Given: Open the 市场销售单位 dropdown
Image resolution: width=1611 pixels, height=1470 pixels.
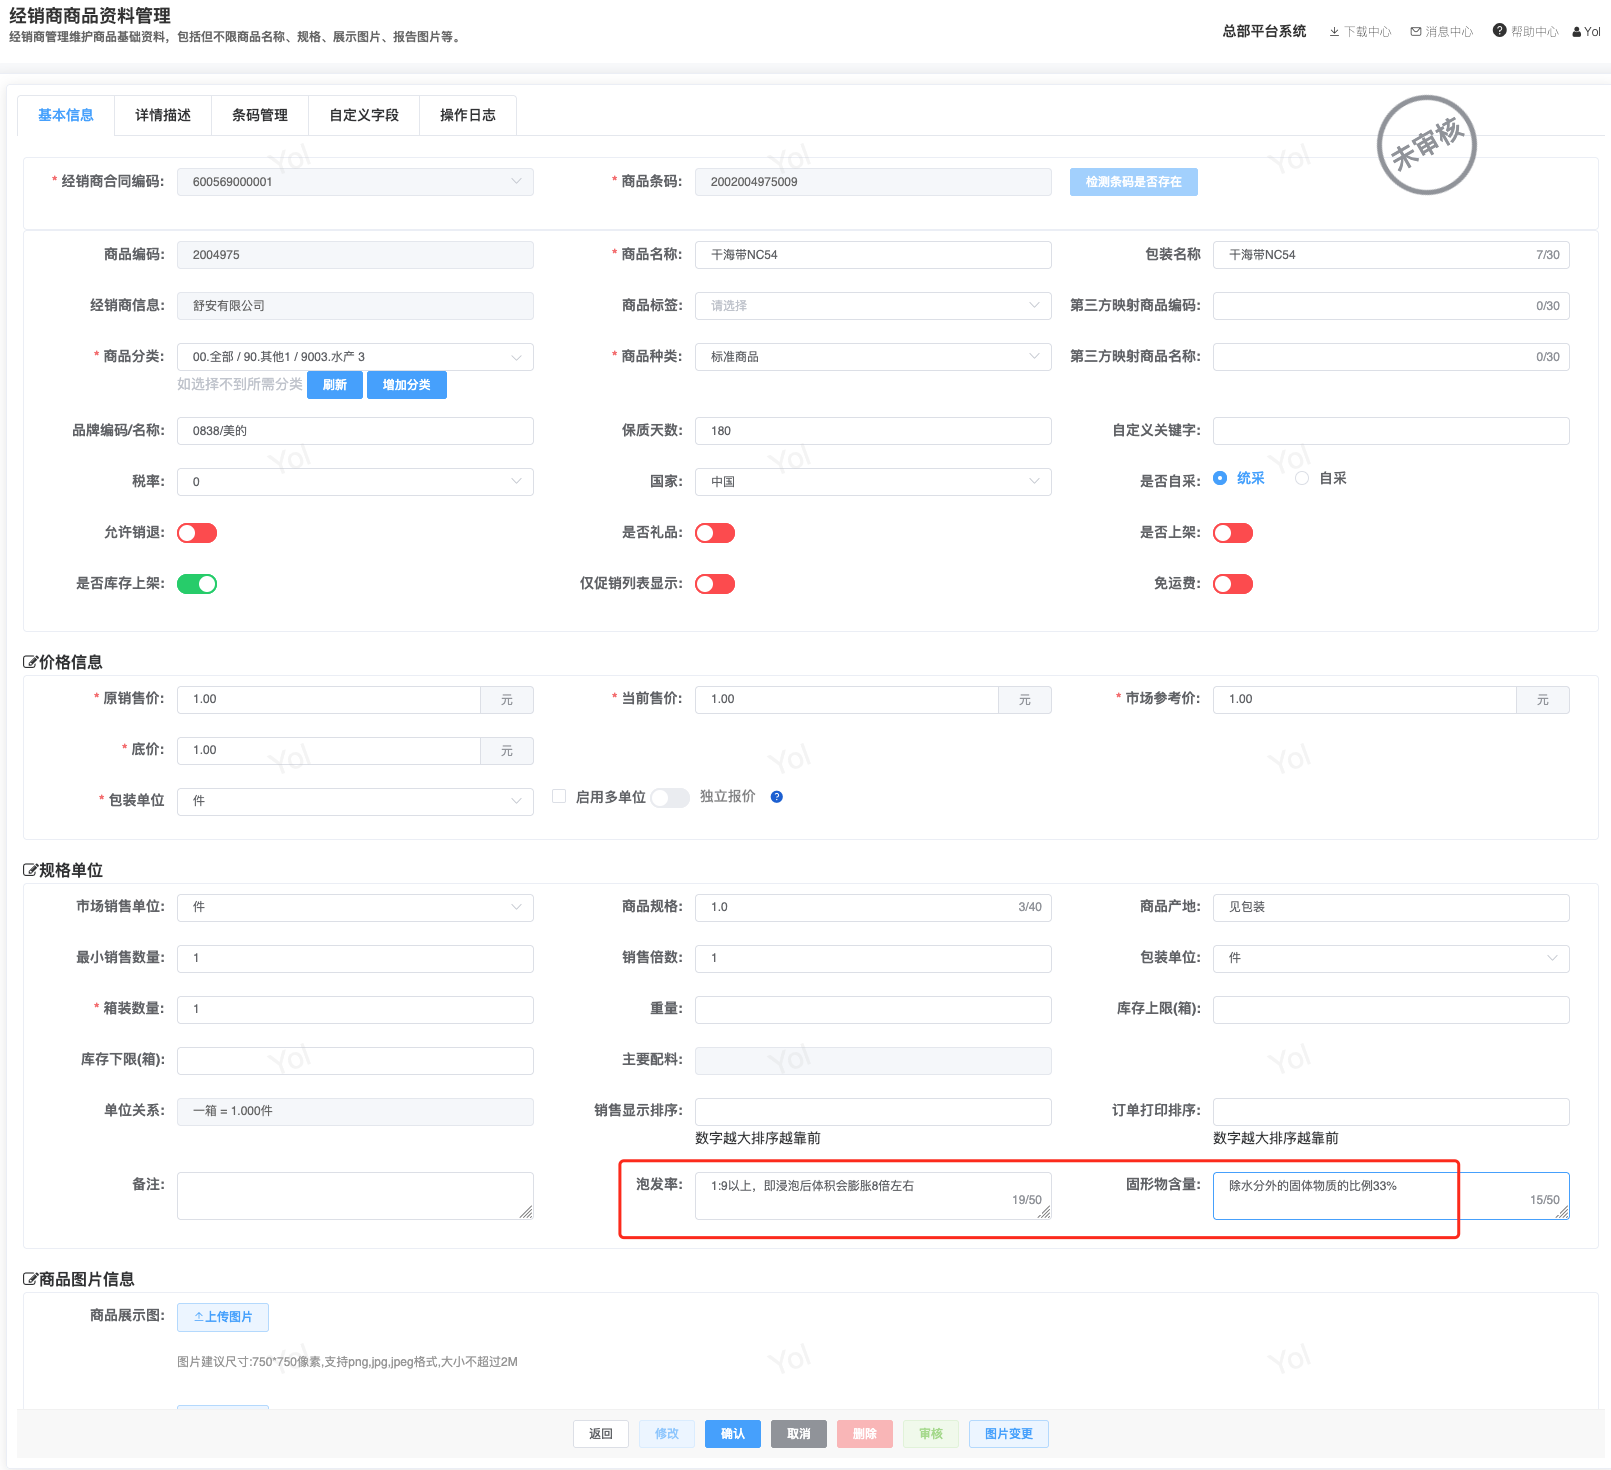Looking at the screenshot, I should pos(355,907).
